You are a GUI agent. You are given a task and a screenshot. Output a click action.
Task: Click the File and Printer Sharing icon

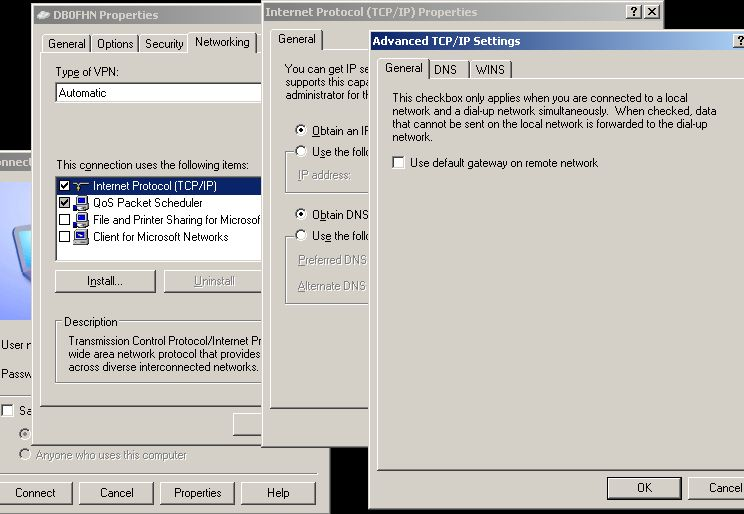(81, 220)
